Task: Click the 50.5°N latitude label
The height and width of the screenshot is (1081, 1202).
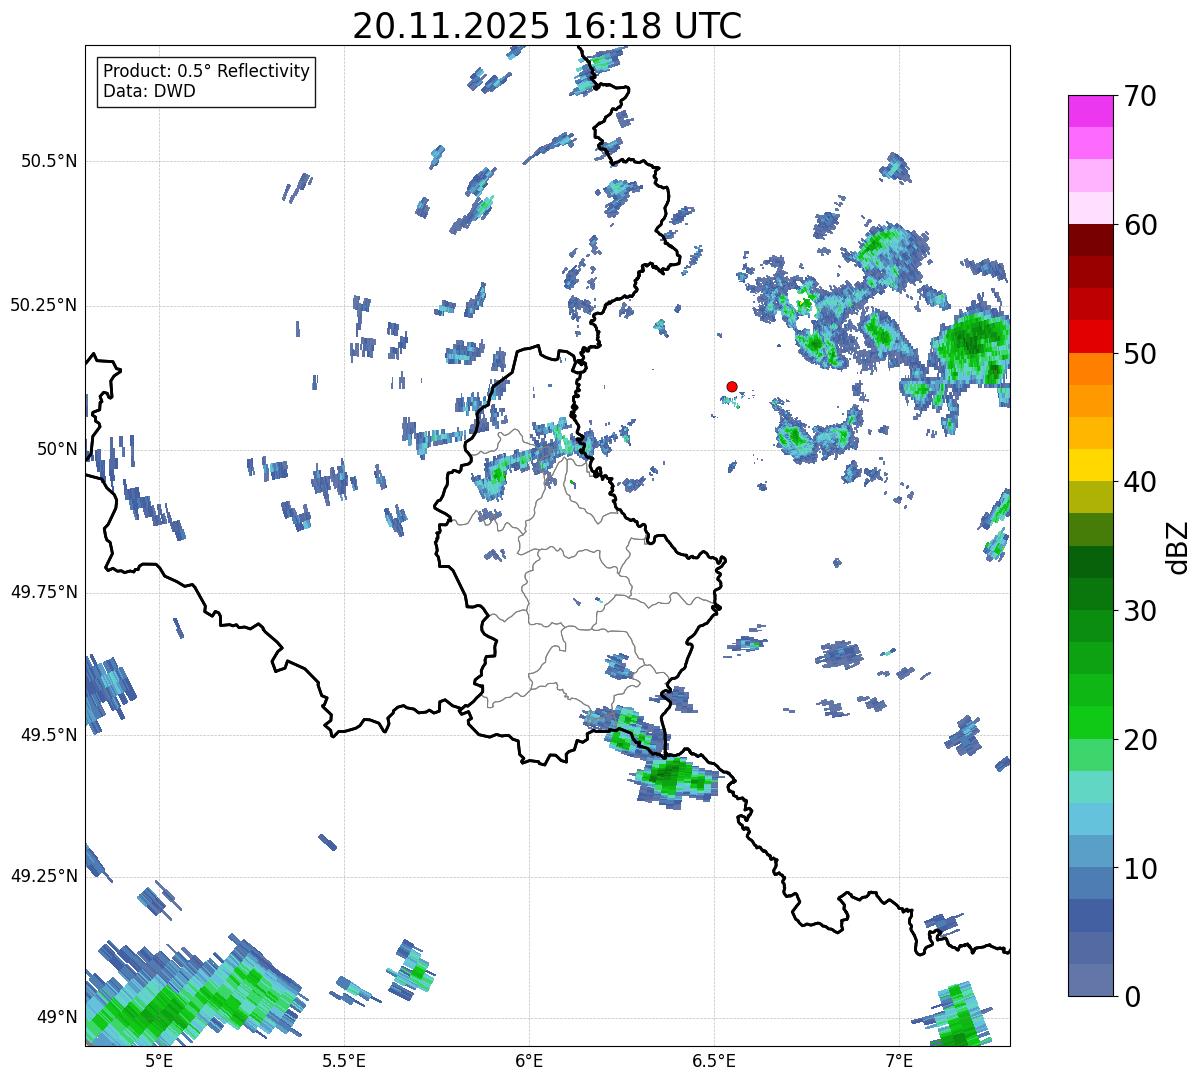Action: [48, 161]
